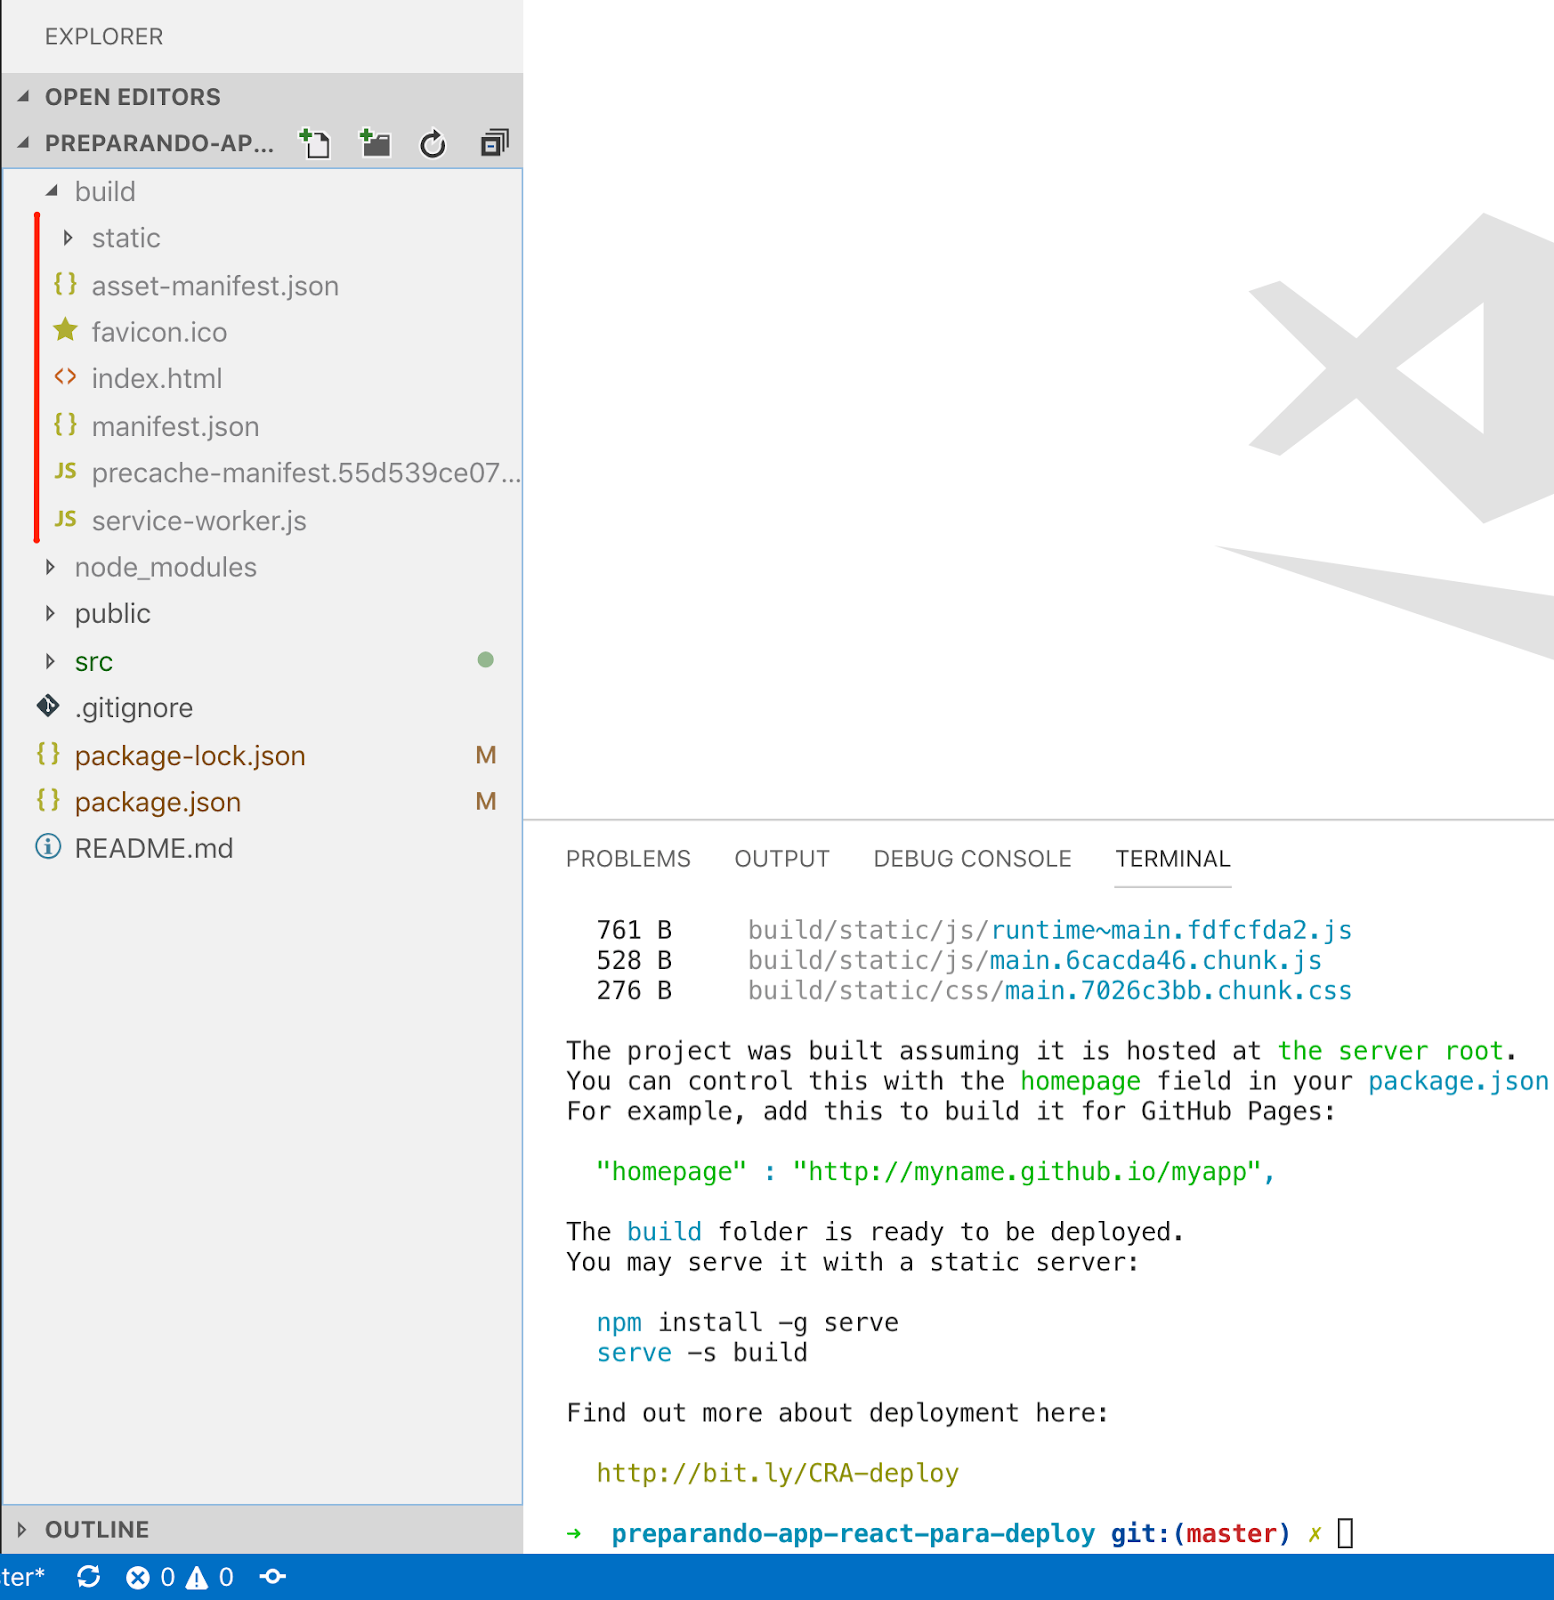The image size is (1554, 1600).
Task: Switch to the Problems tab
Action: 628,859
